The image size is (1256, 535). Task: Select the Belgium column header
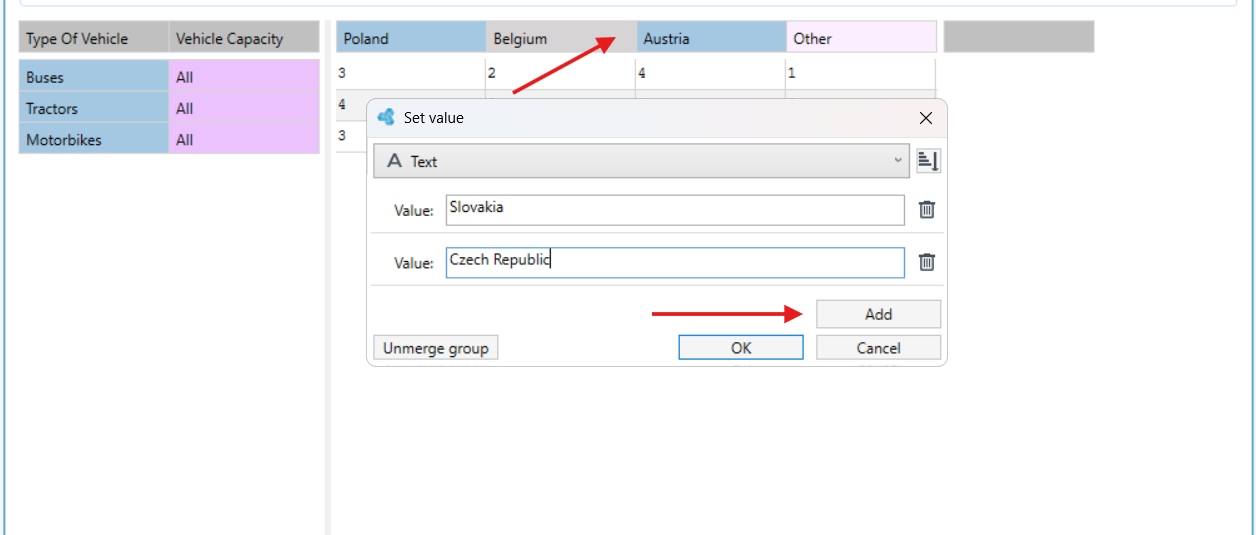pyautogui.click(x=561, y=39)
